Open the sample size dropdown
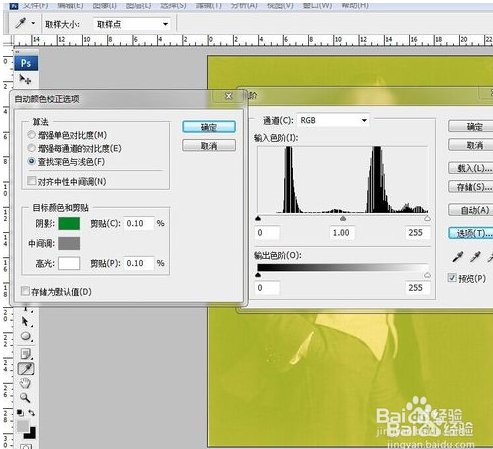The image size is (493, 449). point(132,24)
